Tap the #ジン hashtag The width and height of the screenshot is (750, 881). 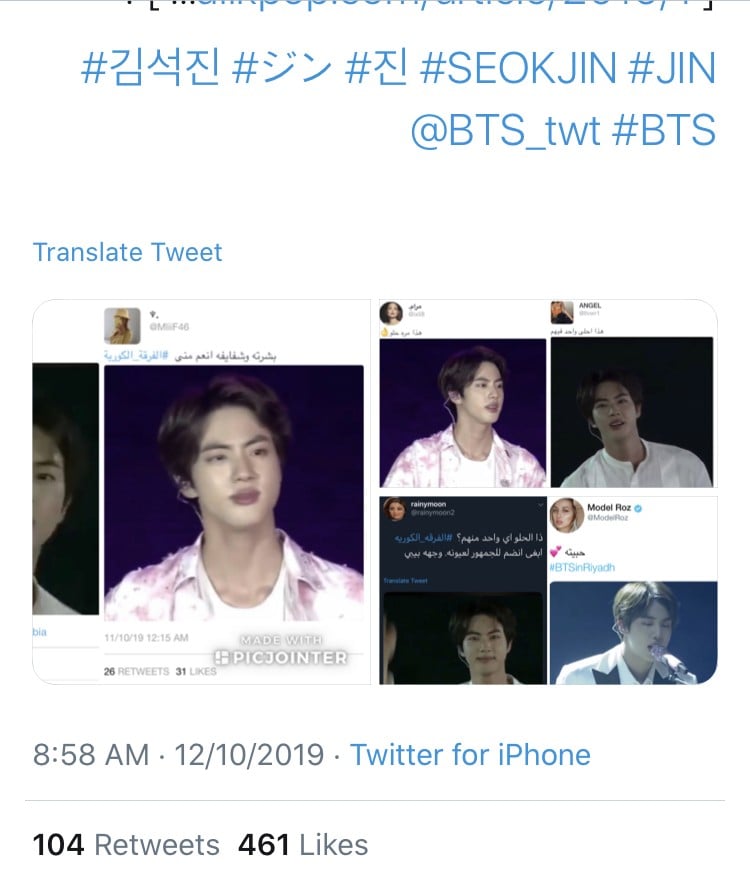[281, 69]
